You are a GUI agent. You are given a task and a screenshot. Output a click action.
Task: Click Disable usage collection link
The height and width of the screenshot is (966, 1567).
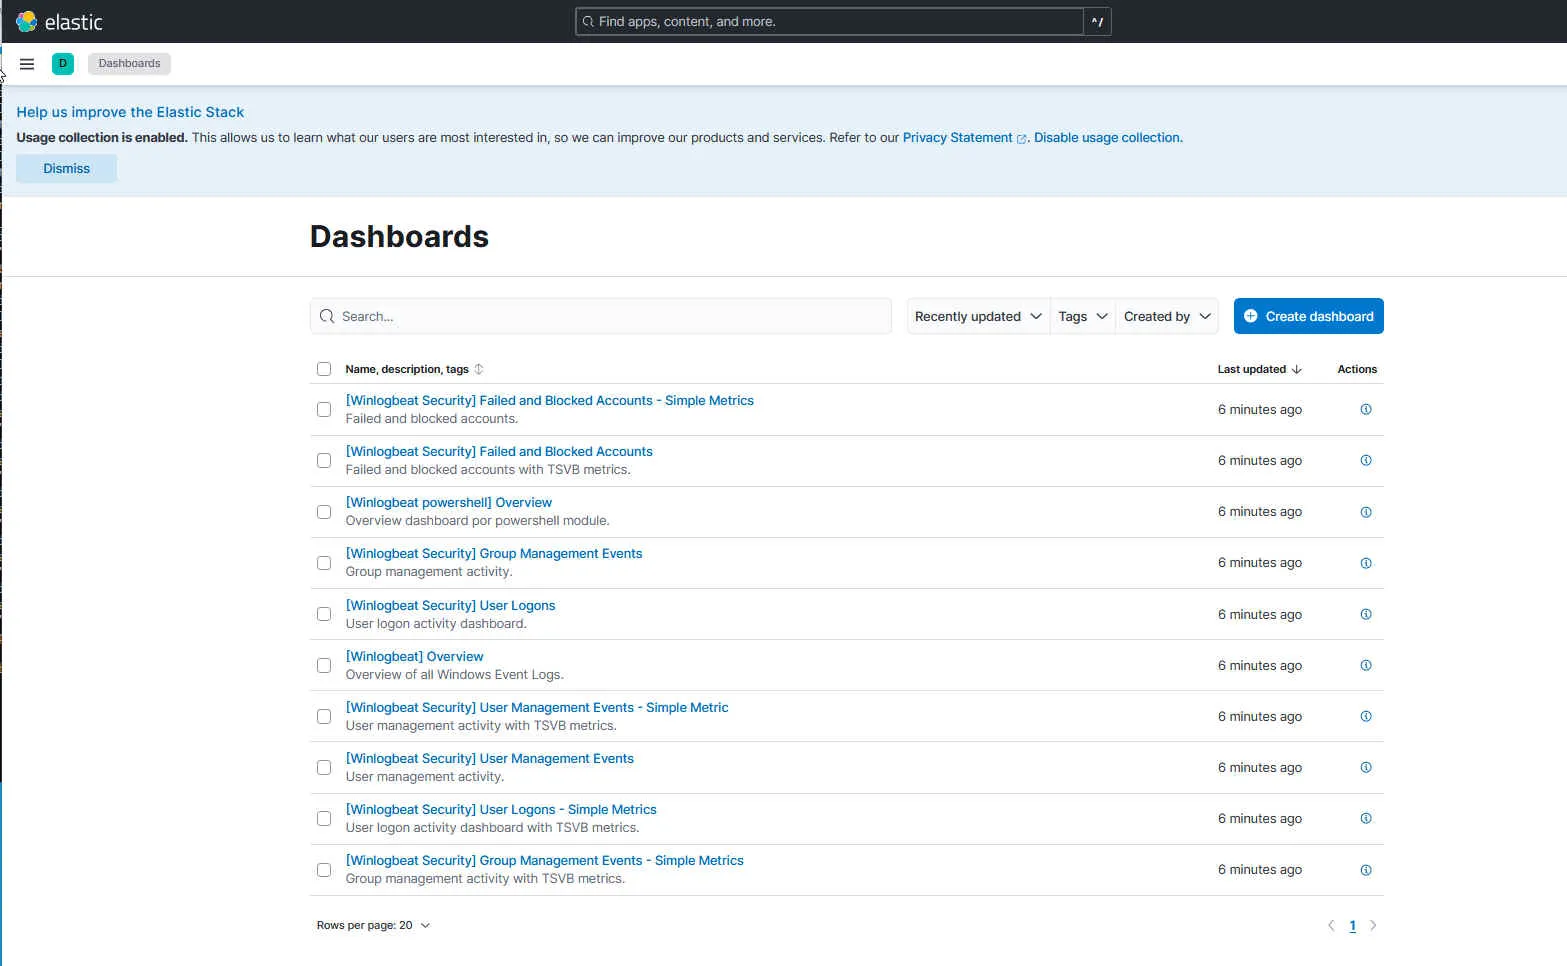(1108, 138)
